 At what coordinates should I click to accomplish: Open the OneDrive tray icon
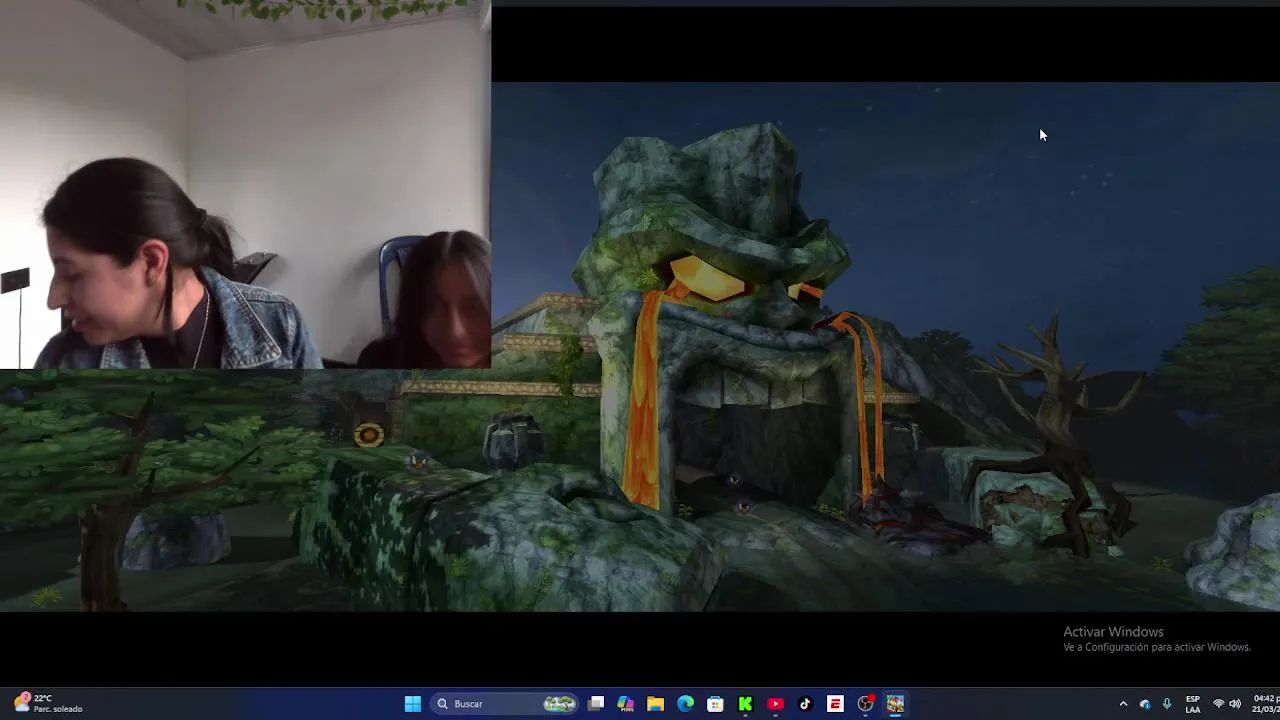click(x=1145, y=704)
